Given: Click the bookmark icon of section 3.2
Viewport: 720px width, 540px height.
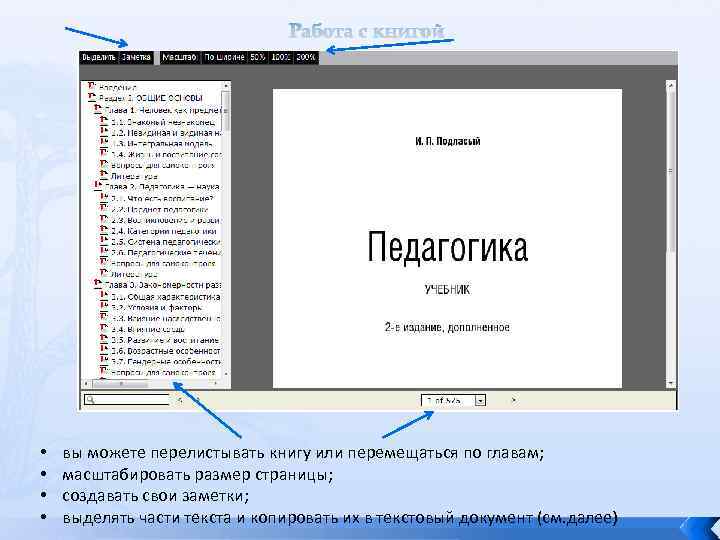Looking at the screenshot, I should pos(104,307).
